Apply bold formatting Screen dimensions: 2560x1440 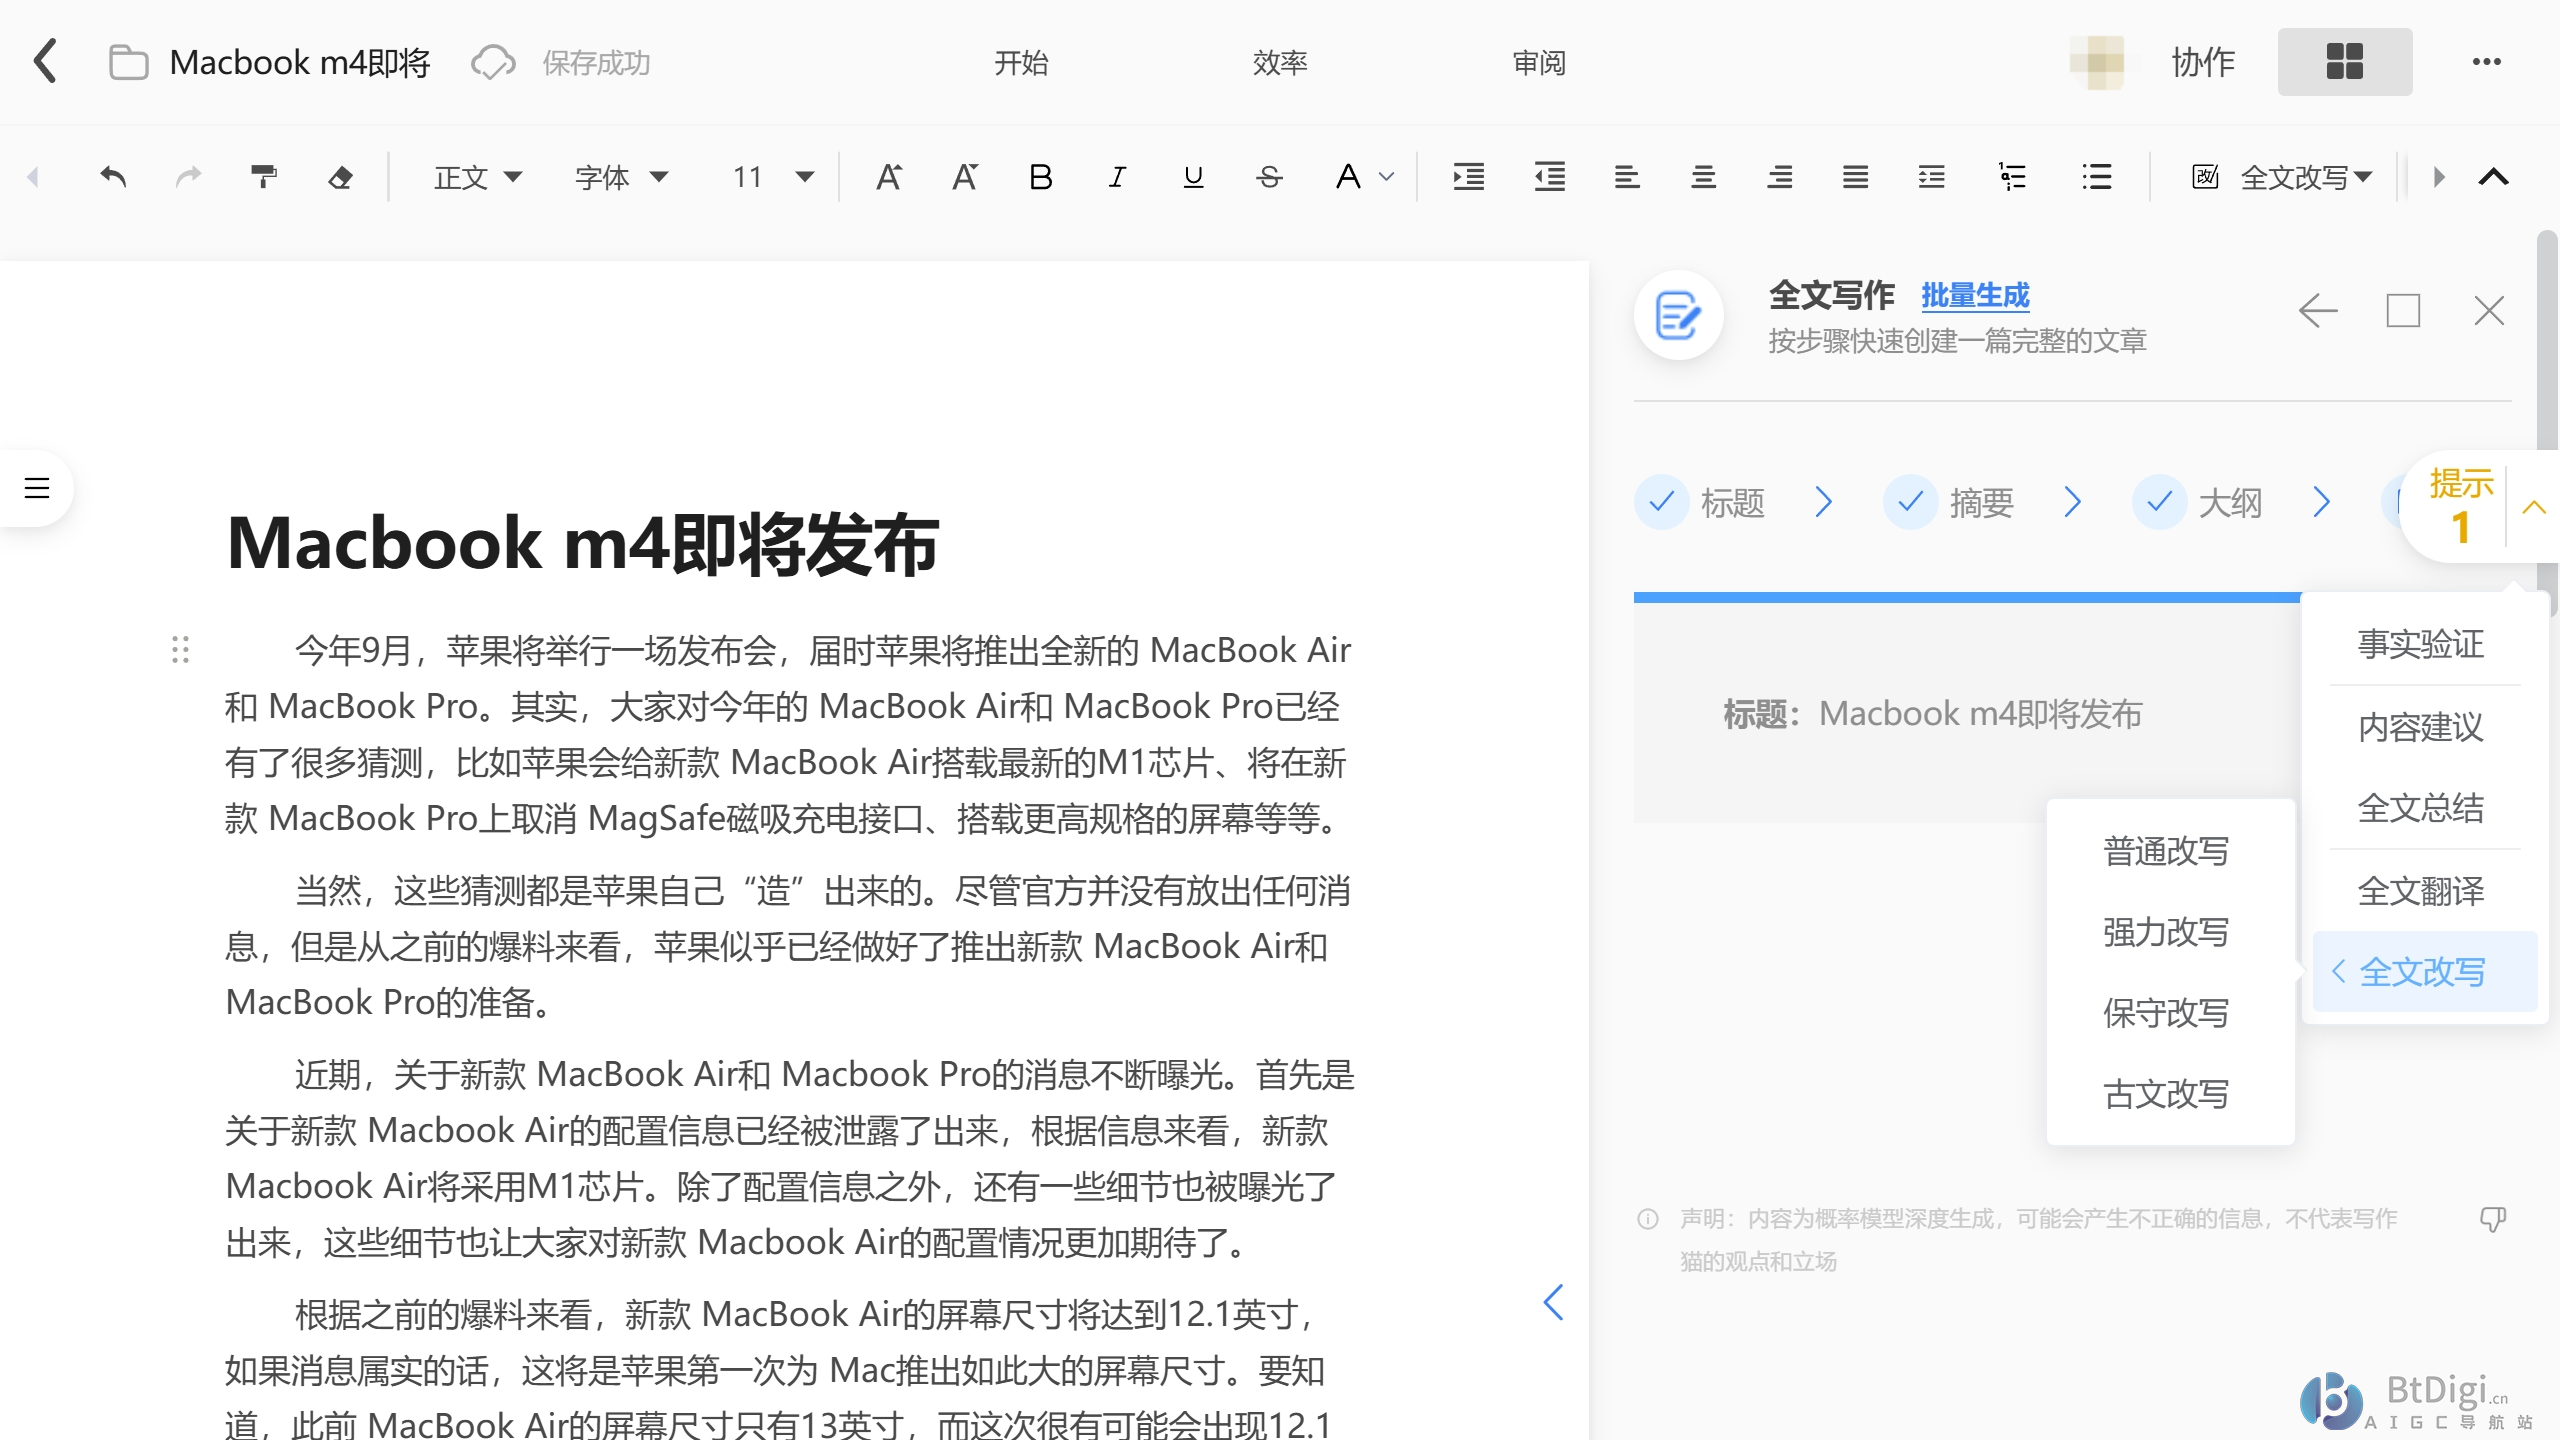tap(1041, 177)
